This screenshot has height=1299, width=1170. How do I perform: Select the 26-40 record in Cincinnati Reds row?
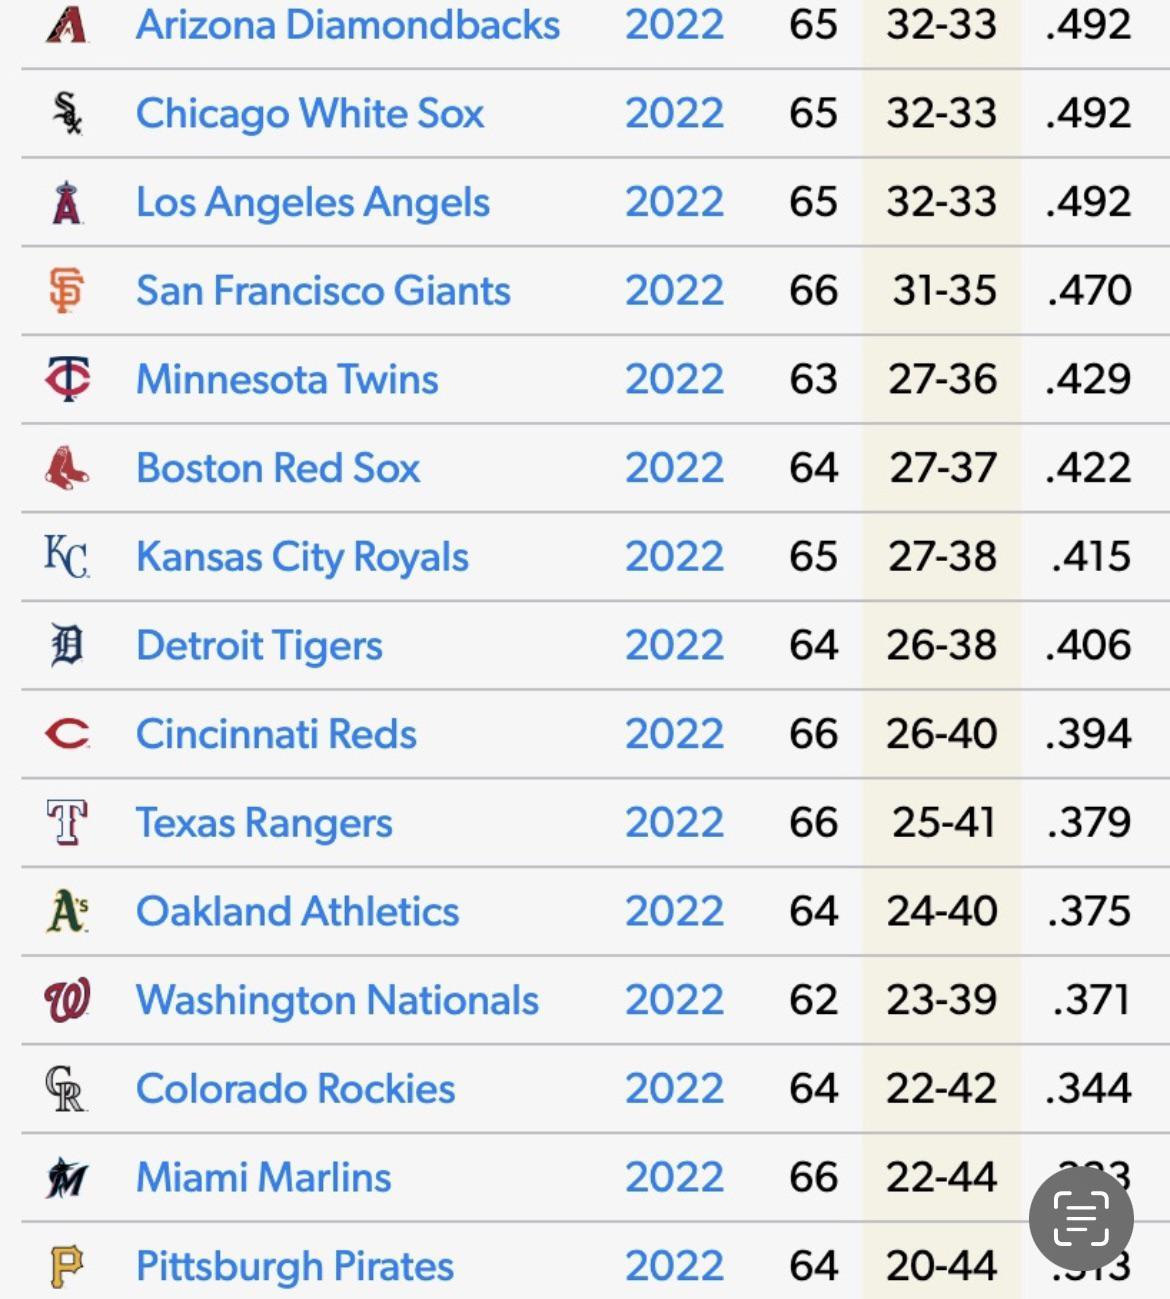tap(941, 734)
